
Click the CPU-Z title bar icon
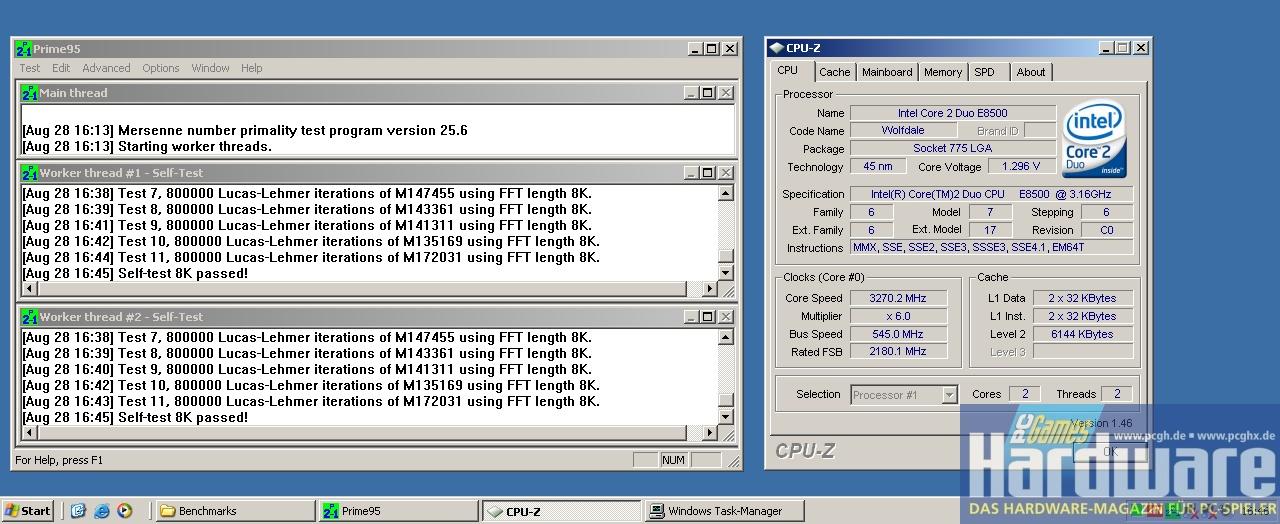(776, 47)
